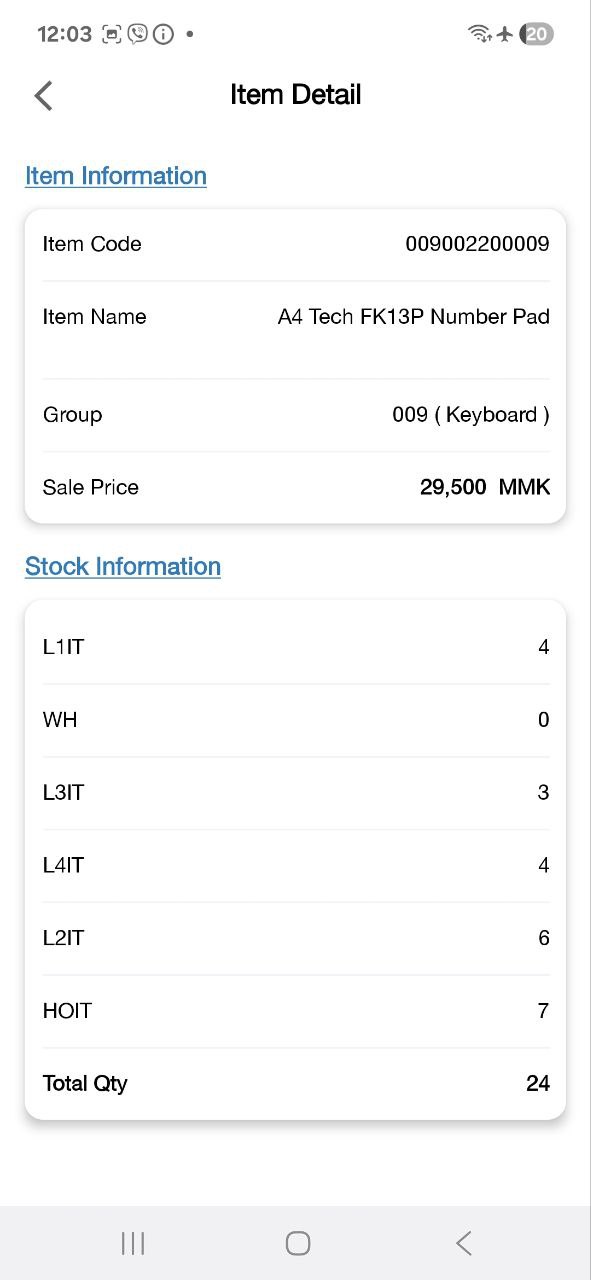
Task: Tap the Total Qty row
Action: pos(296,1084)
